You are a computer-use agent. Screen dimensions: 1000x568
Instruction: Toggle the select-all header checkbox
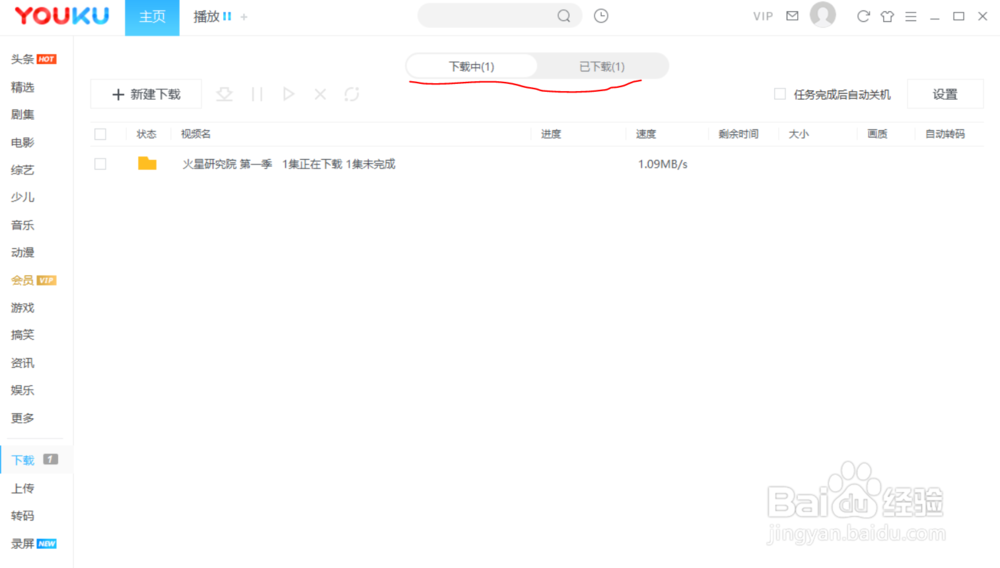tap(100, 134)
